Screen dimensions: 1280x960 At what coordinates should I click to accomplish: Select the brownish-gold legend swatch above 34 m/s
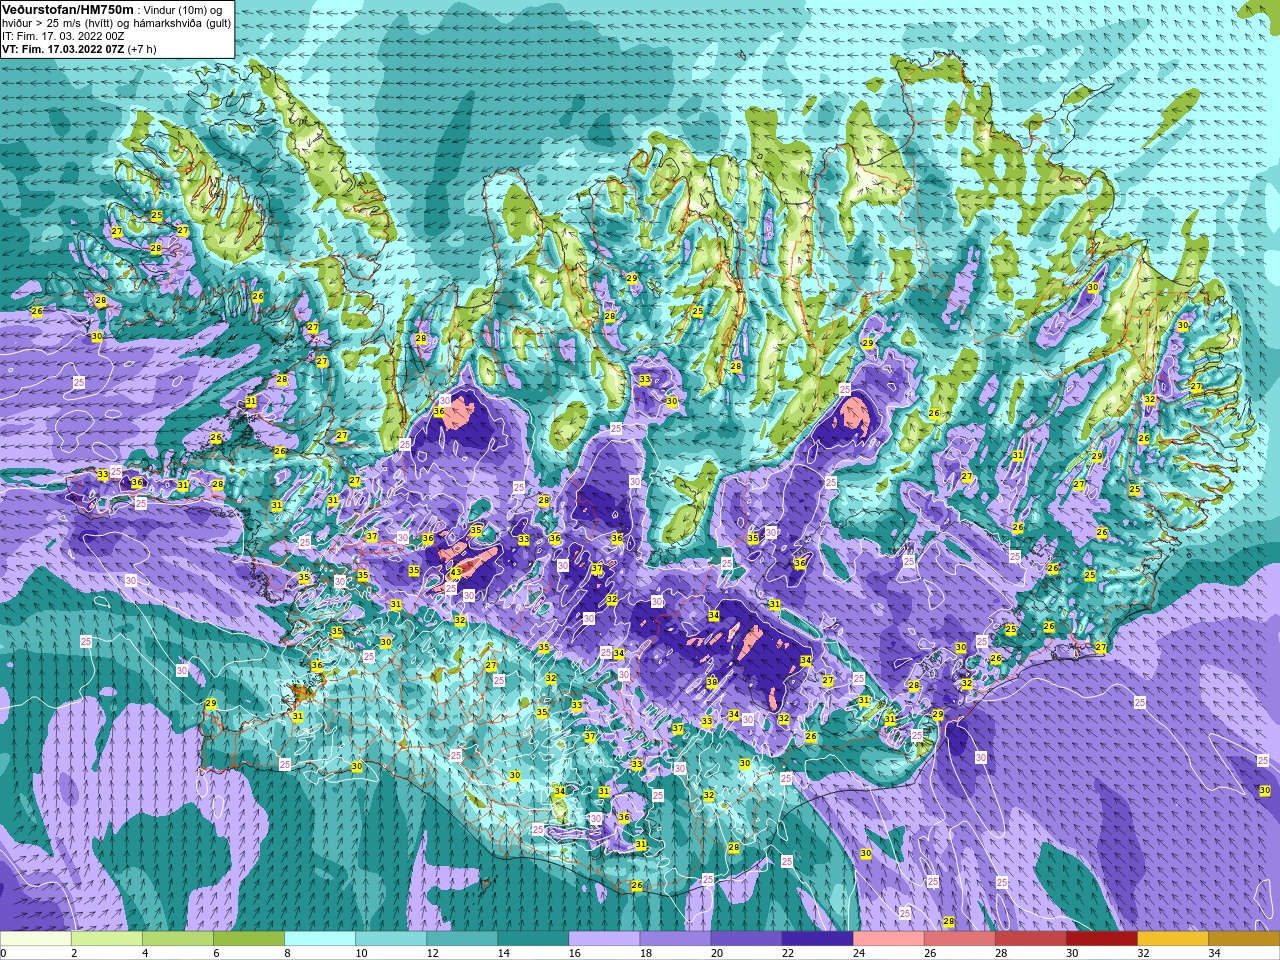1243,939
